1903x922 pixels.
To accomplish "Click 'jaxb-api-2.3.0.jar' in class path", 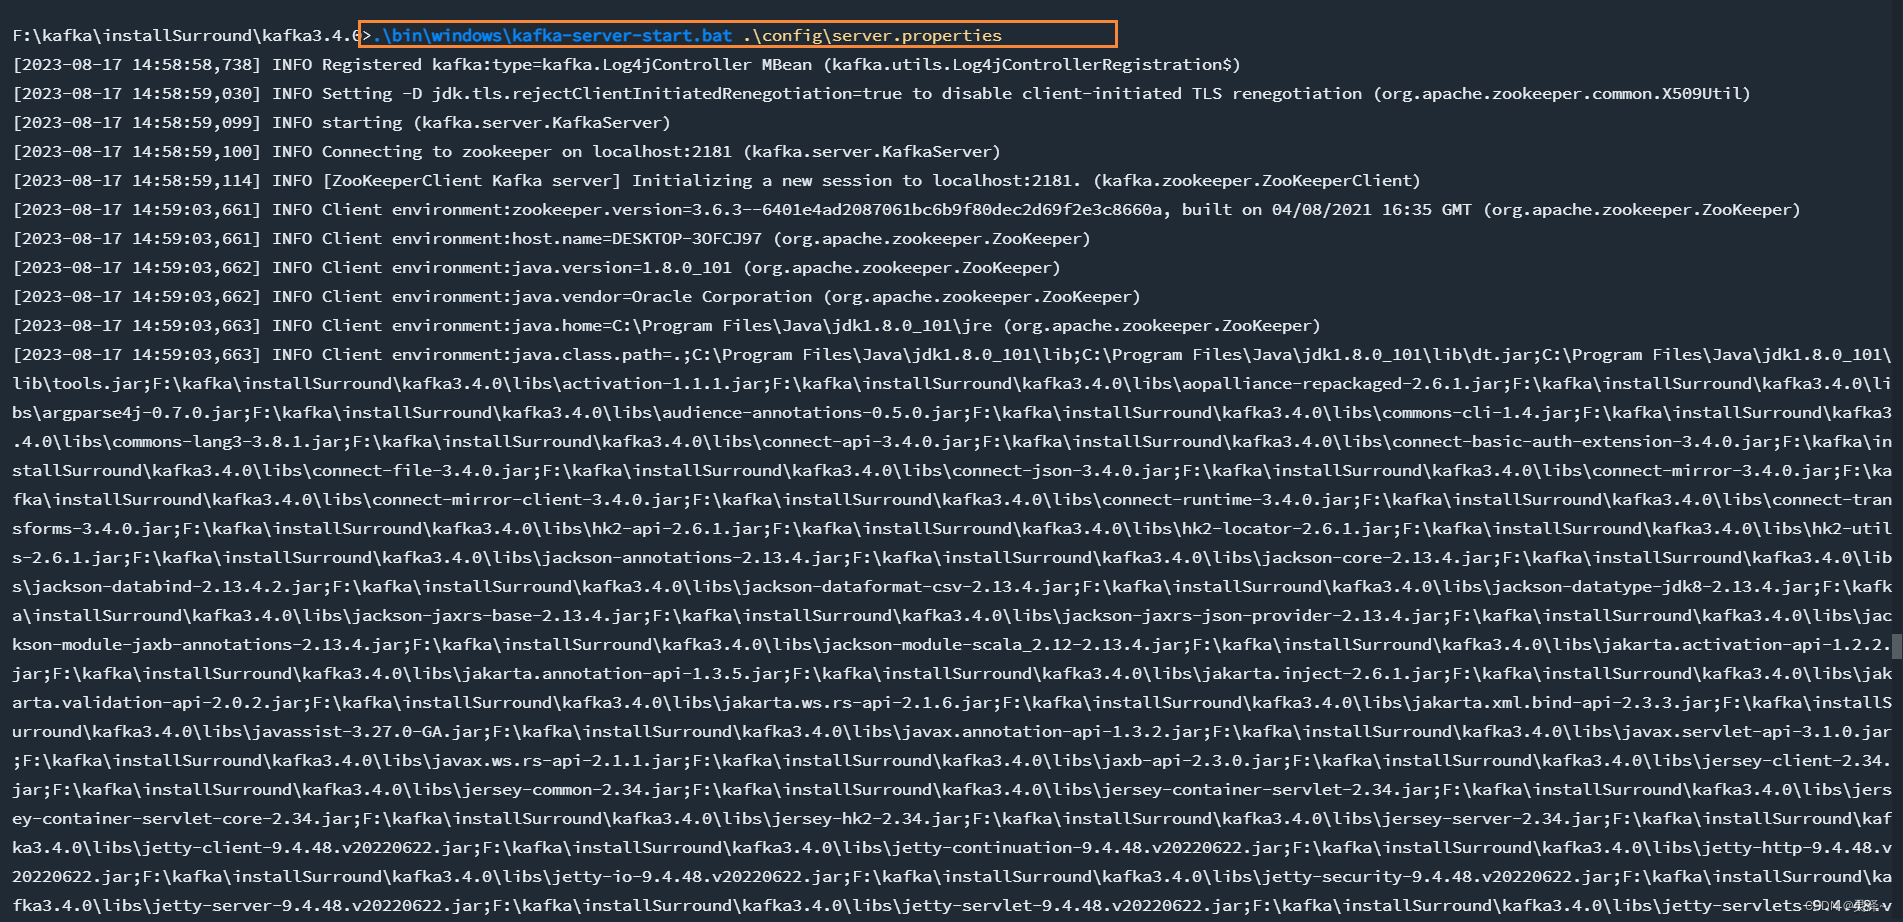I will point(1192,761).
